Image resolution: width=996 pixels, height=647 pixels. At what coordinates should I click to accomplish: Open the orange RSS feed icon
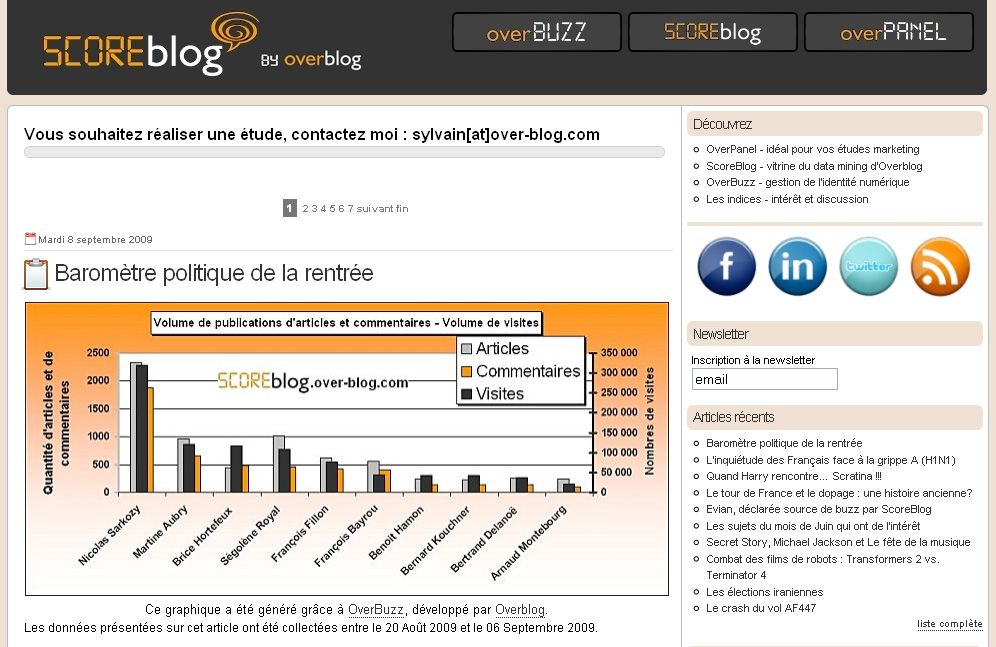940,267
